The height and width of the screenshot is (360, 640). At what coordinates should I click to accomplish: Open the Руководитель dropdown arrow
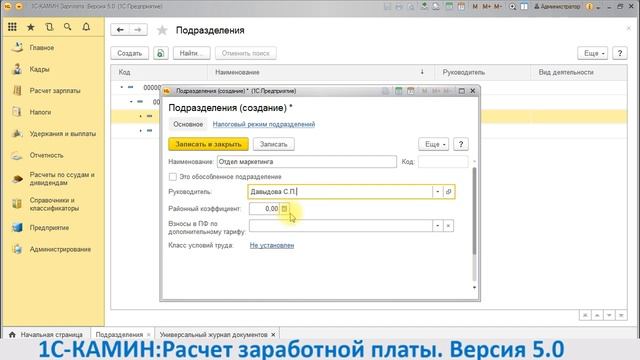[438, 192]
